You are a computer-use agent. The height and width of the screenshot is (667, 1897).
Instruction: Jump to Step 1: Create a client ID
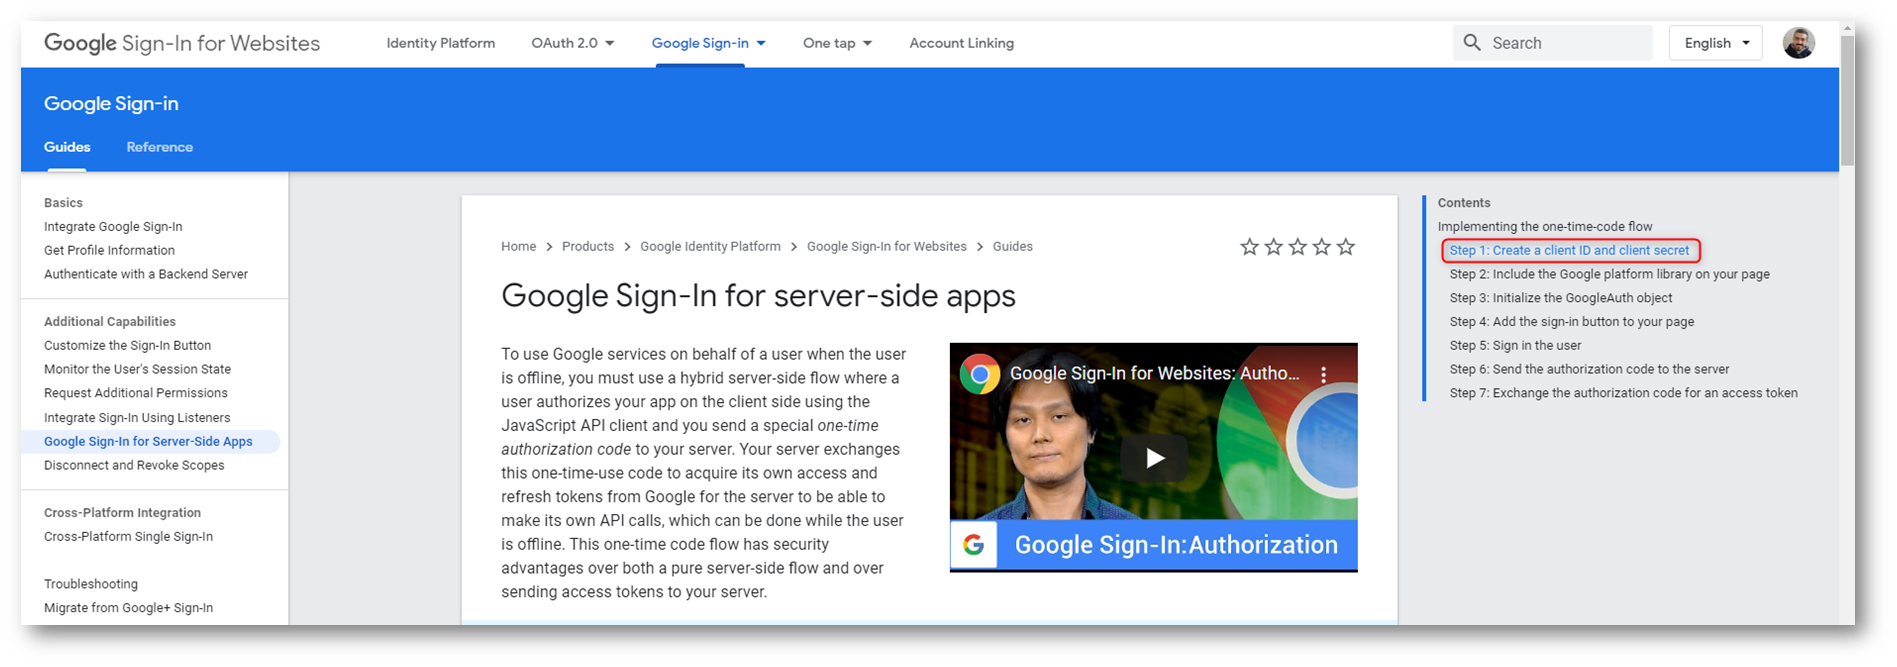[x=1569, y=251]
